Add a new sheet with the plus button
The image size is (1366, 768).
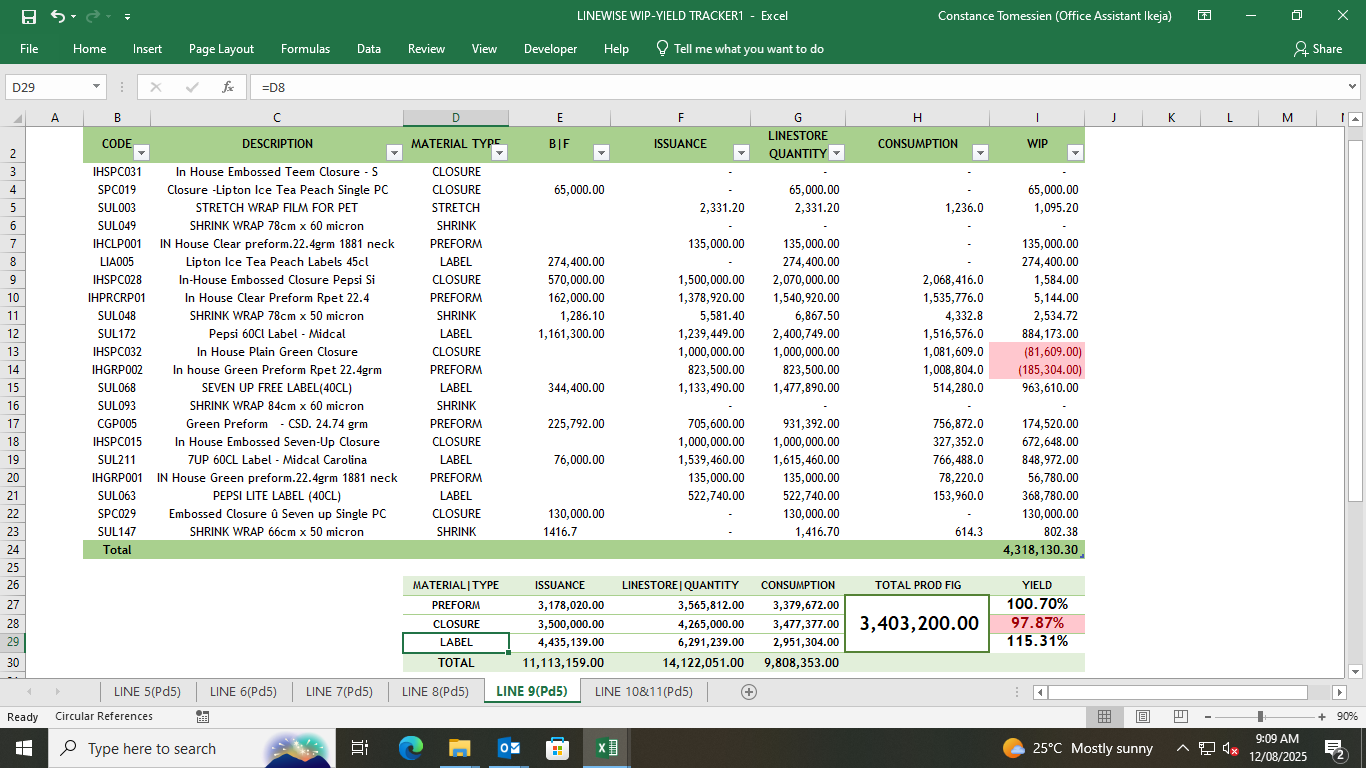tap(749, 690)
